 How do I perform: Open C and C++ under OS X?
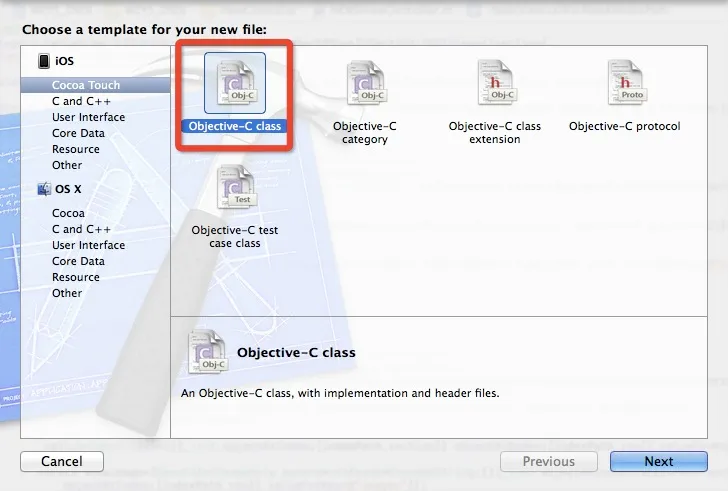pos(81,229)
